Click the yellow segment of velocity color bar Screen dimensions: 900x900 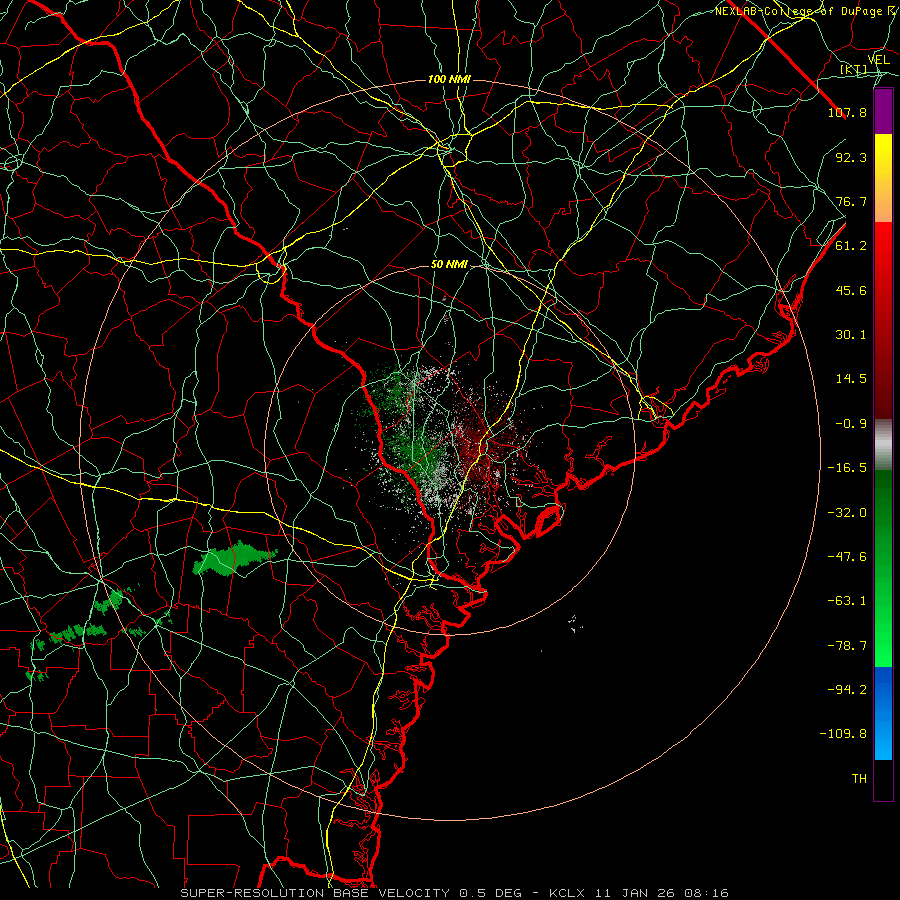click(883, 178)
